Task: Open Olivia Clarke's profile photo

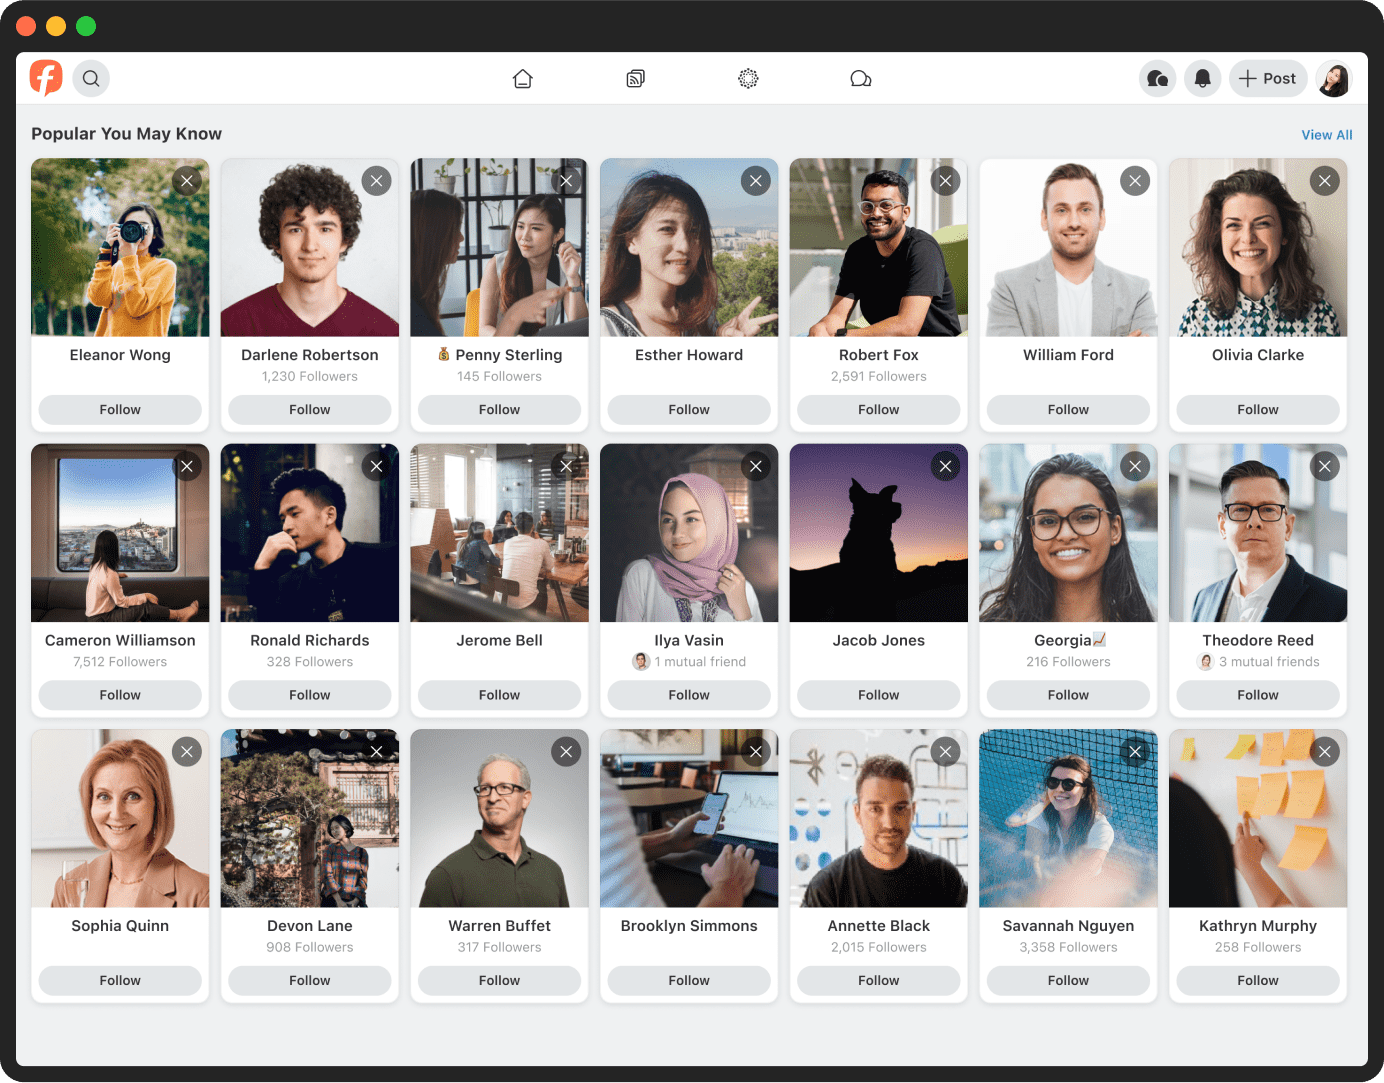Action: (x=1257, y=247)
